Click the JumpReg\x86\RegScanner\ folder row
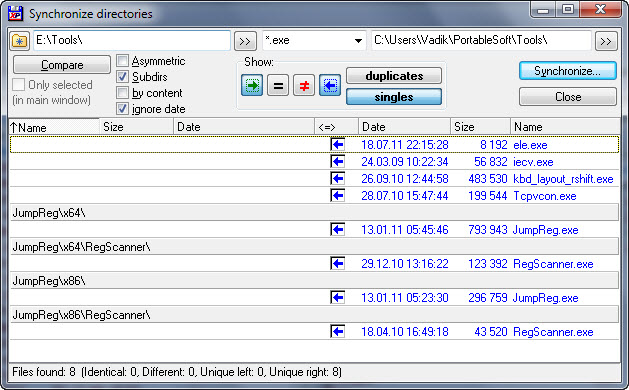629x390 pixels. tap(314, 315)
